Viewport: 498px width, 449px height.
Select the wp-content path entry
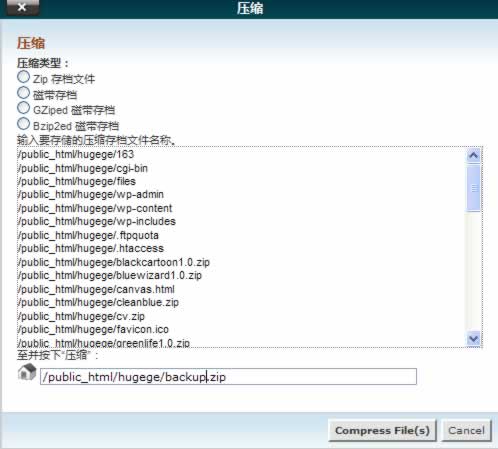pyautogui.click(x=95, y=208)
